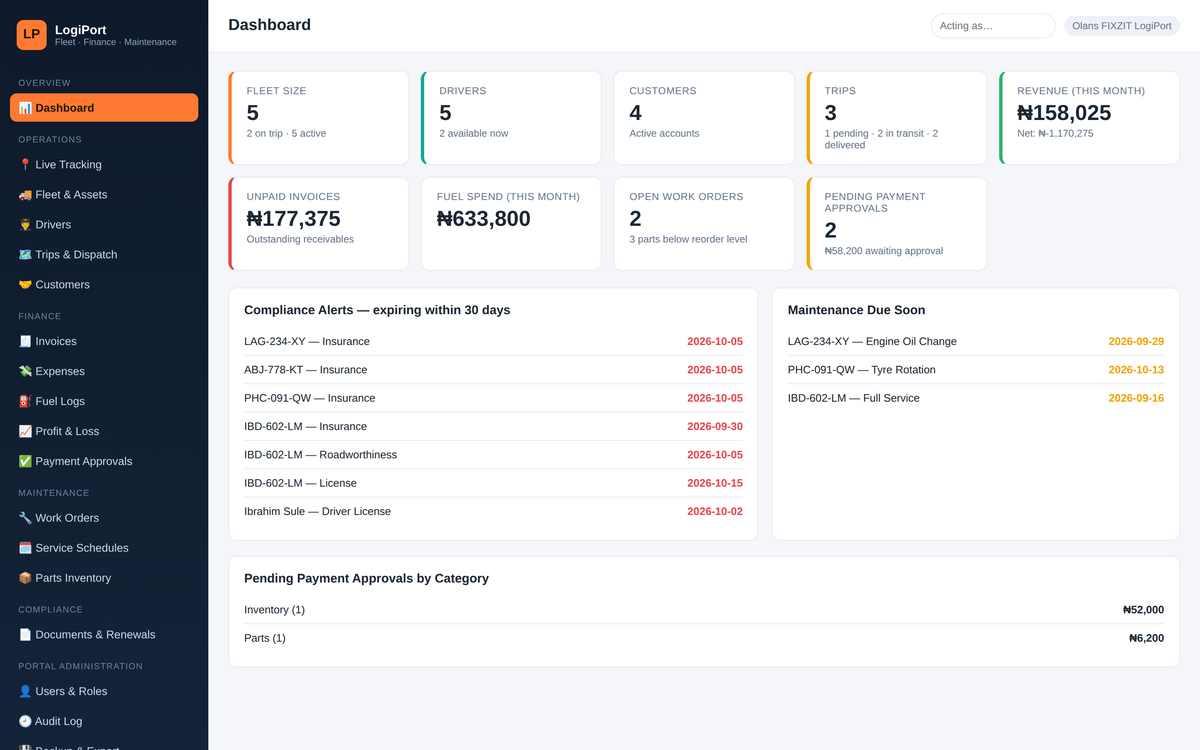Image resolution: width=1200 pixels, height=750 pixels.
Task: Select PHC-091-QW — Insurance alert row
Action: (x=493, y=398)
